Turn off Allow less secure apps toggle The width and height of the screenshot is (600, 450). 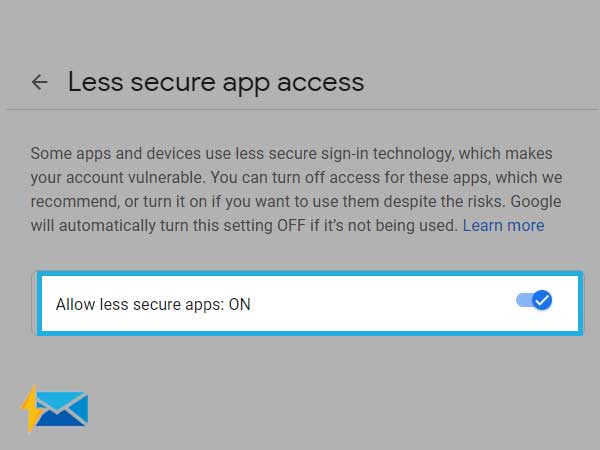tap(534, 300)
